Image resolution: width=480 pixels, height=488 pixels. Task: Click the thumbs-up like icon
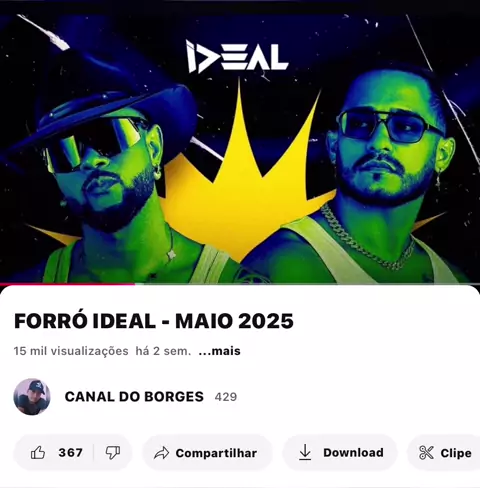[38, 453]
